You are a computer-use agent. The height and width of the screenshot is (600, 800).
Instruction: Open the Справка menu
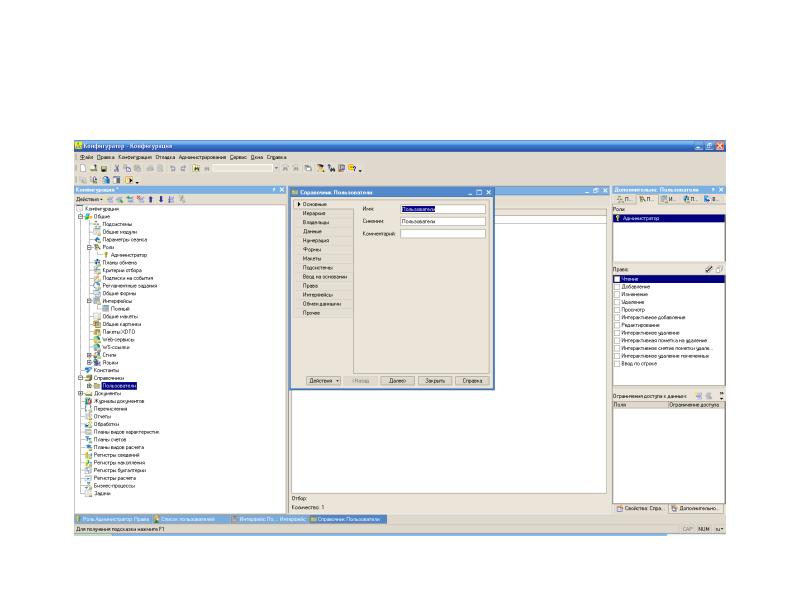(x=277, y=157)
